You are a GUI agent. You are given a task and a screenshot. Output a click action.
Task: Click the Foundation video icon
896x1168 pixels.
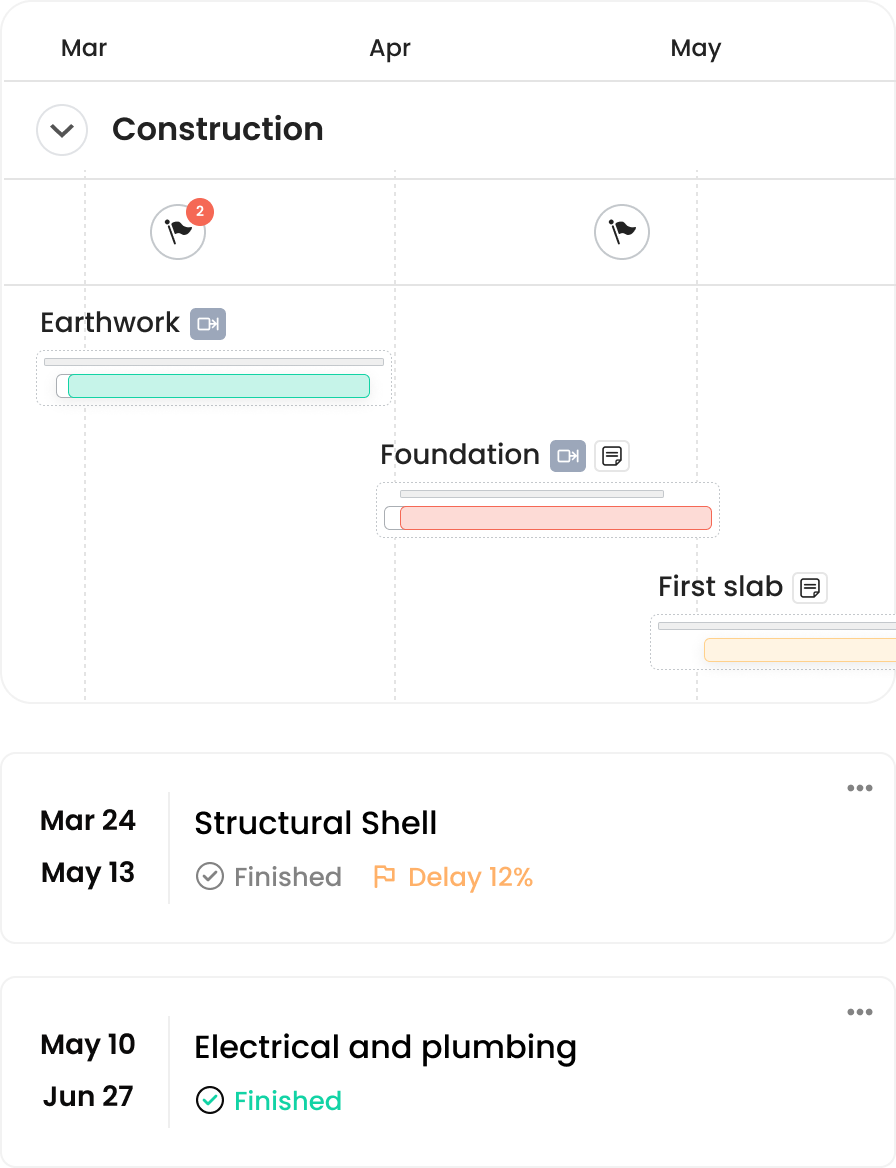[x=568, y=456]
